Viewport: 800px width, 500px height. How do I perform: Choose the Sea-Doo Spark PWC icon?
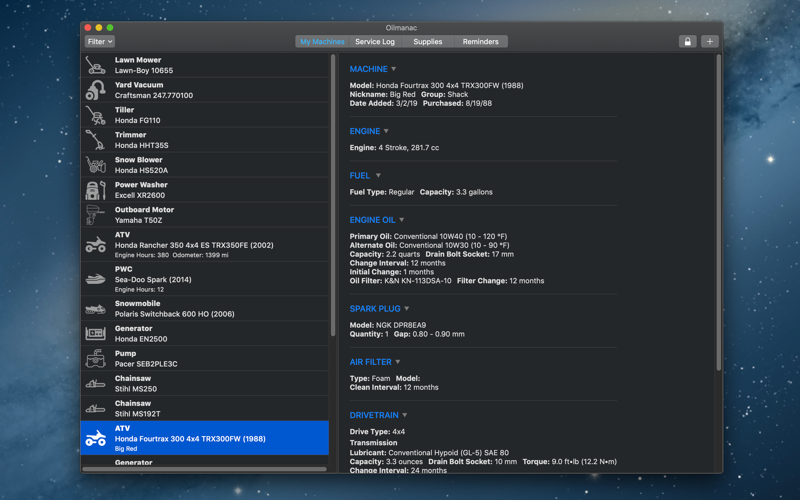click(x=96, y=280)
